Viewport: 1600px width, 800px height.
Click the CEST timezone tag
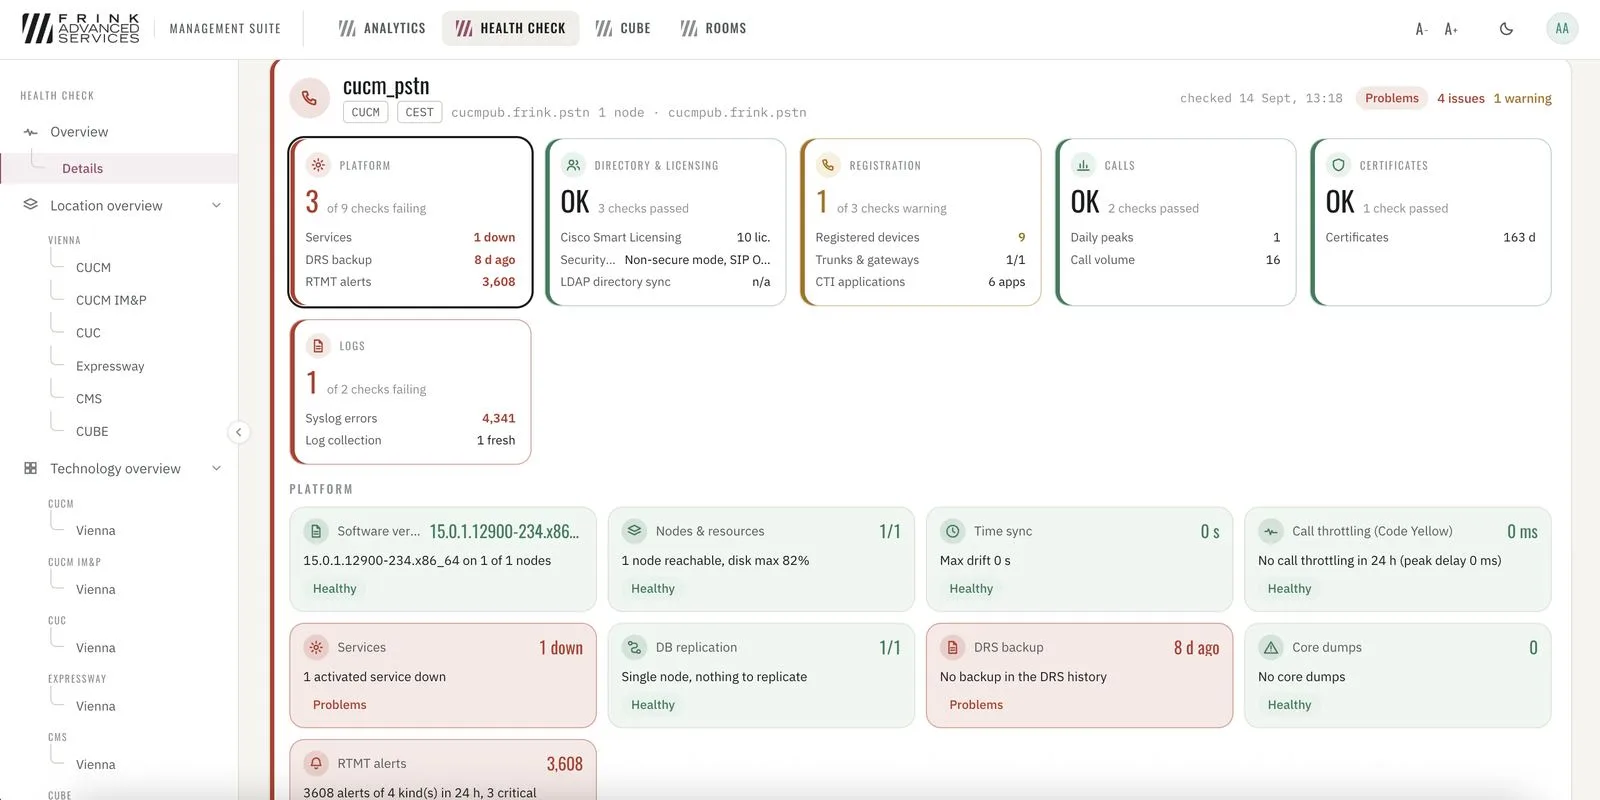[419, 112]
